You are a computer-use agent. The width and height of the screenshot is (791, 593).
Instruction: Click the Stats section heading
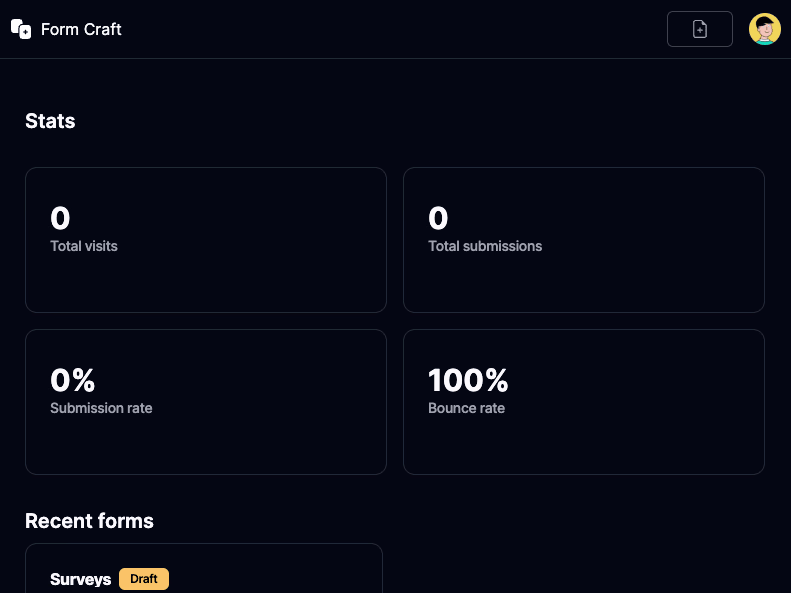[x=50, y=121]
